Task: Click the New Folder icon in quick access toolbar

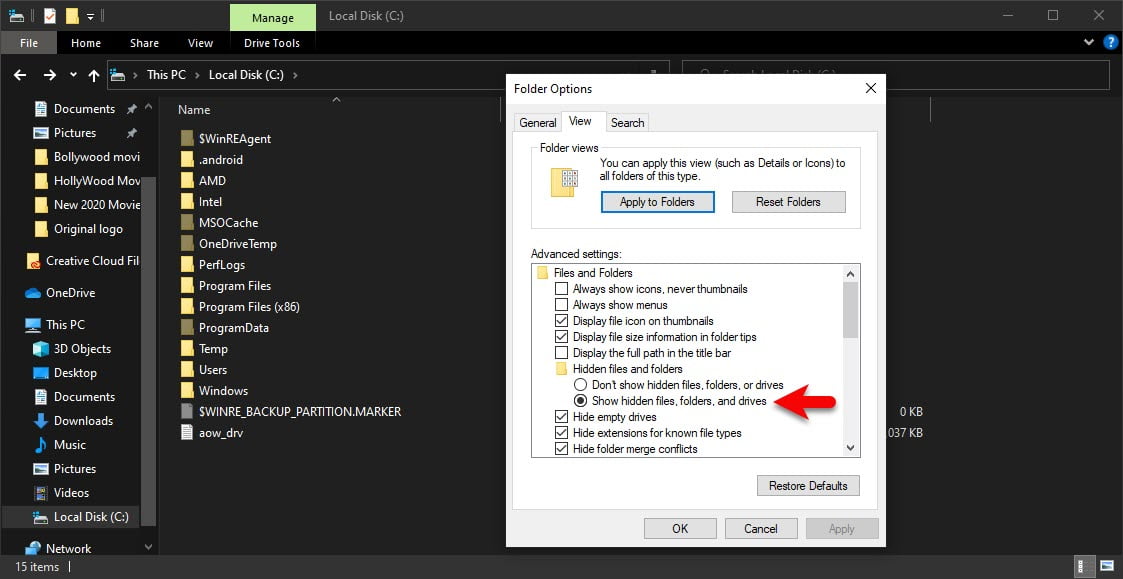Action: tap(72, 15)
